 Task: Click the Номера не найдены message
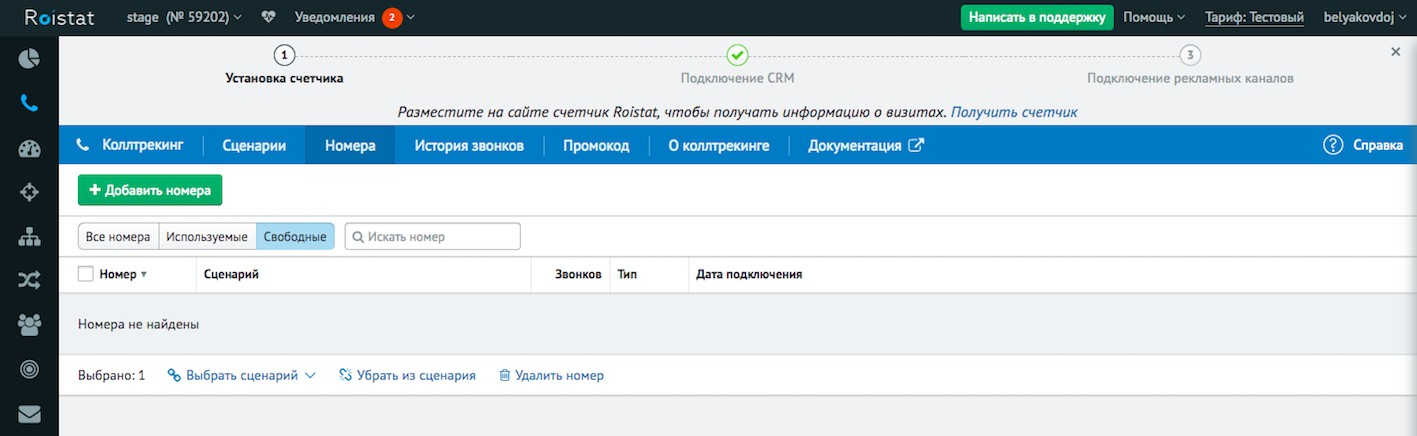pyautogui.click(x=139, y=324)
